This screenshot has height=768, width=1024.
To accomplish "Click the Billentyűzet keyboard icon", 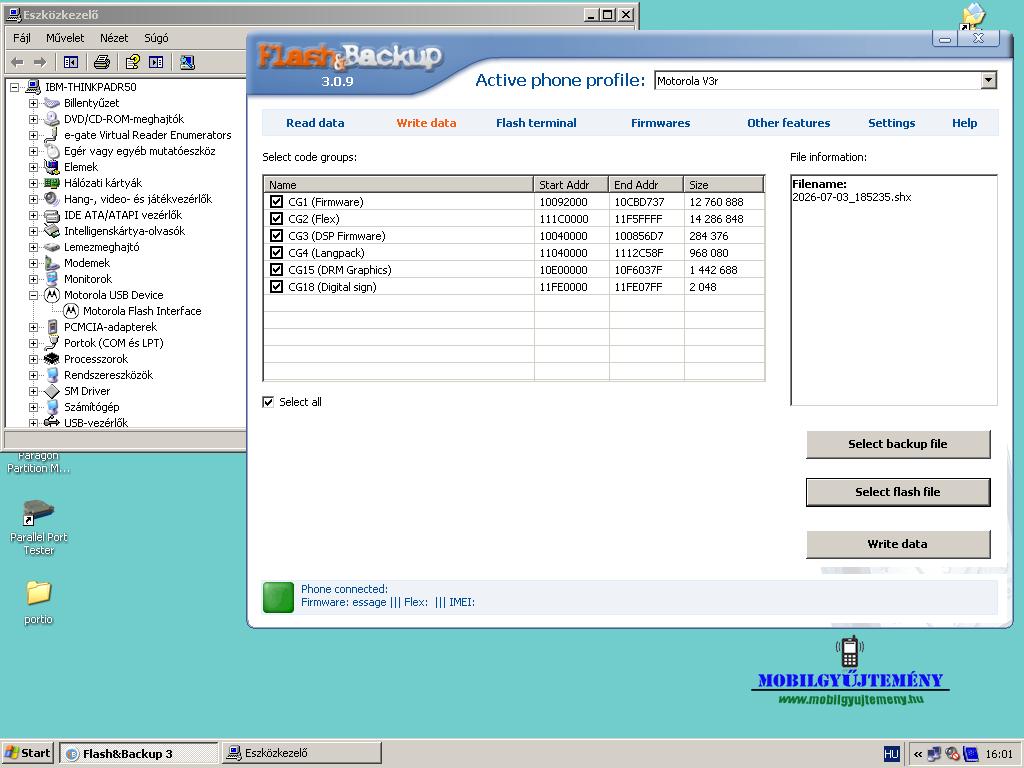I will tap(52, 103).
